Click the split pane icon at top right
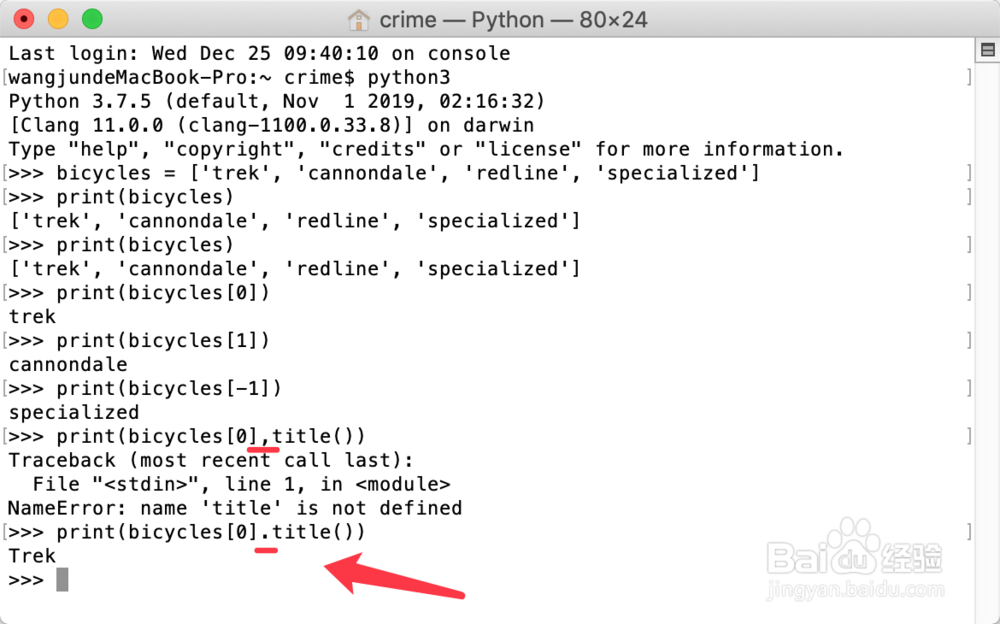The image size is (1000, 624). point(987,50)
